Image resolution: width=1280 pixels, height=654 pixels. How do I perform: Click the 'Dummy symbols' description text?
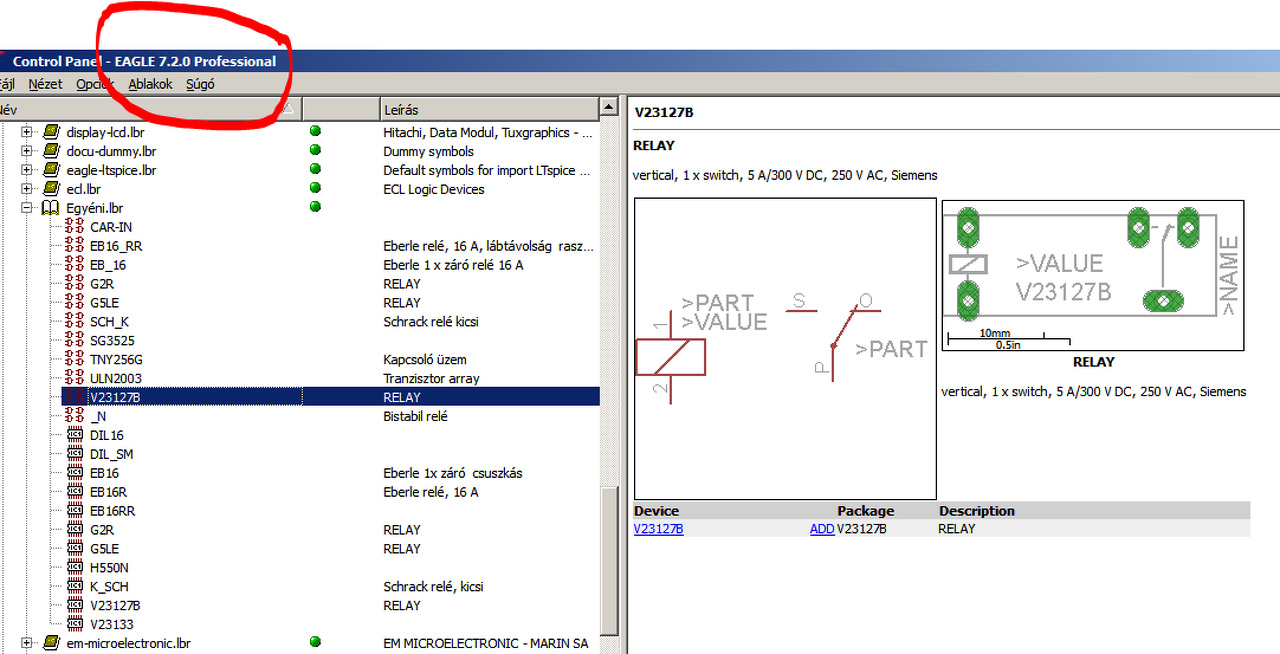pyautogui.click(x=429, y=151)
